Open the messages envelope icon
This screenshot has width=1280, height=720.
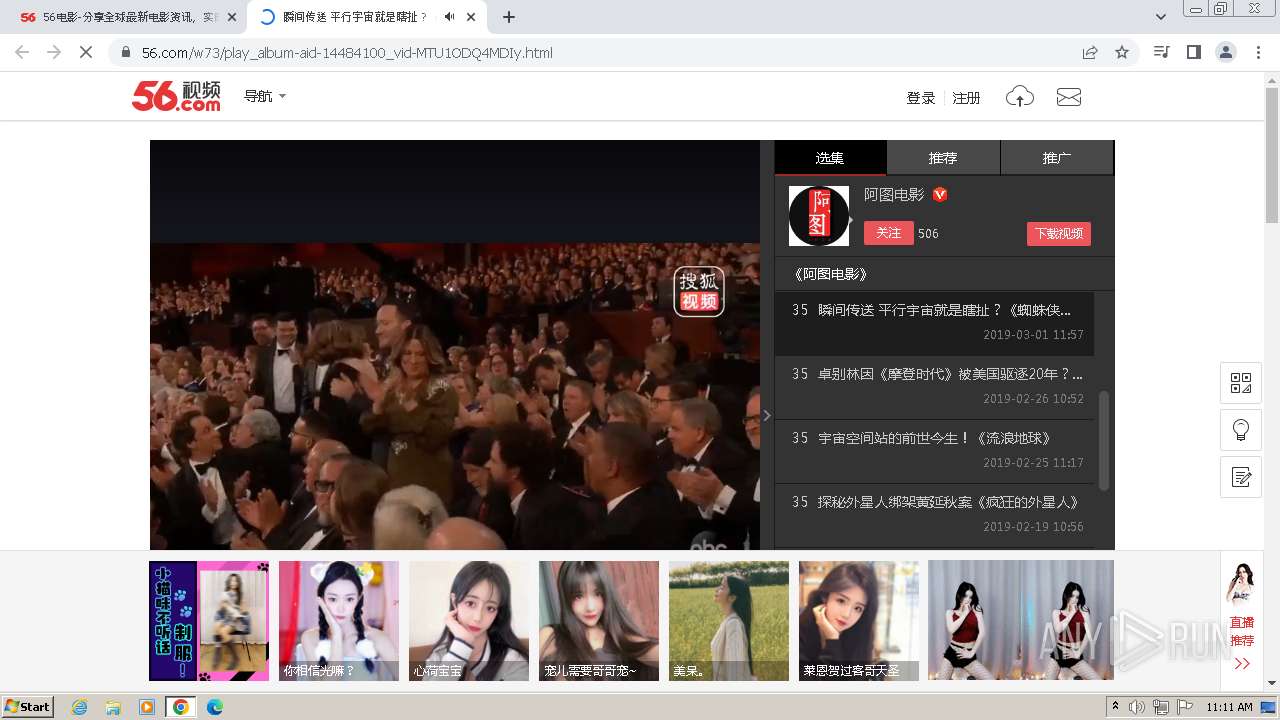pos(1069,97)
